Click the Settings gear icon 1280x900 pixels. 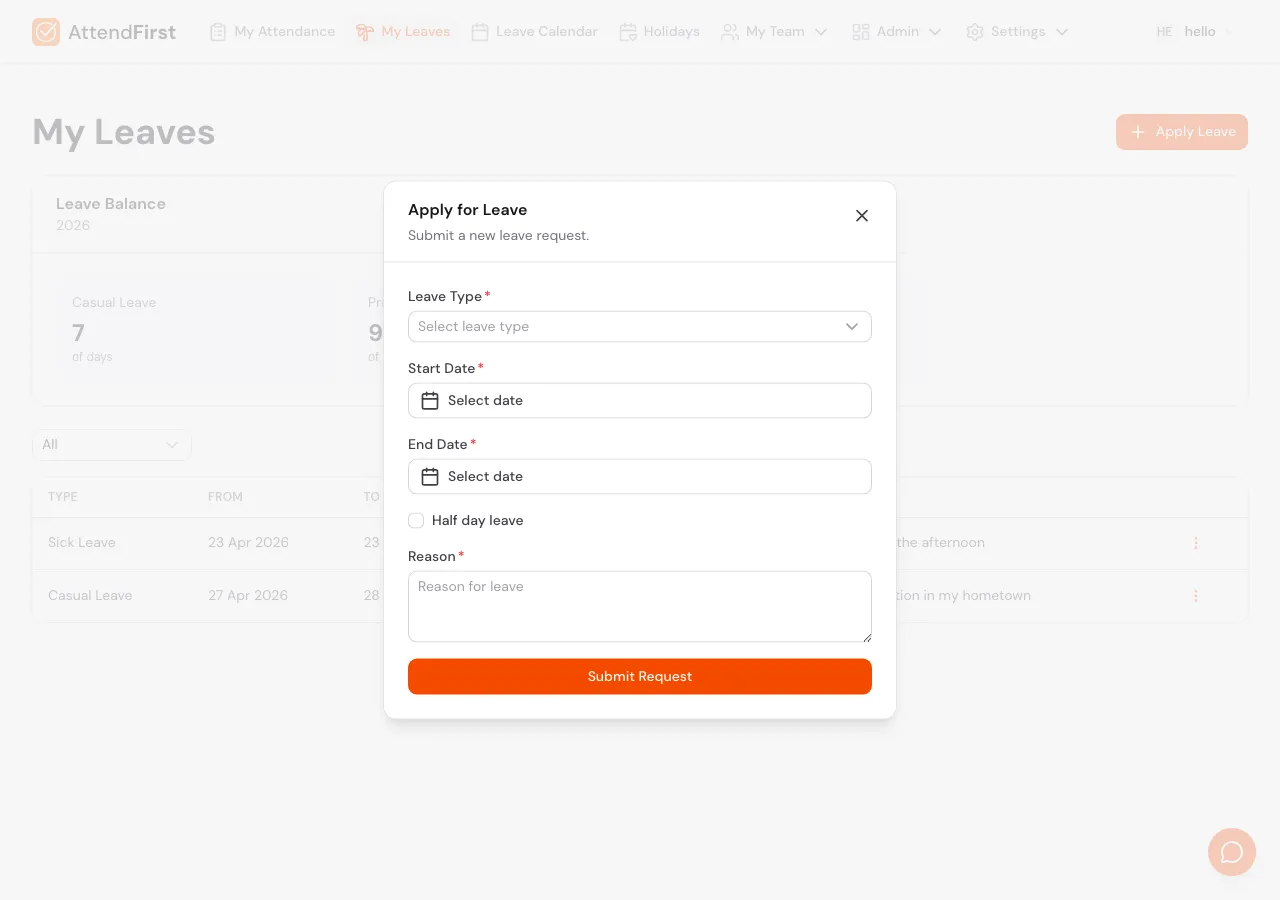[x=975, y=31]
